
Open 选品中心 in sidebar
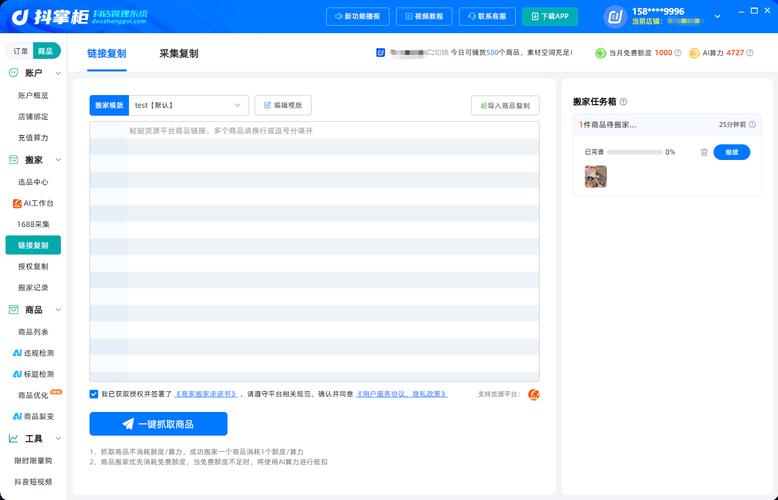33,182
